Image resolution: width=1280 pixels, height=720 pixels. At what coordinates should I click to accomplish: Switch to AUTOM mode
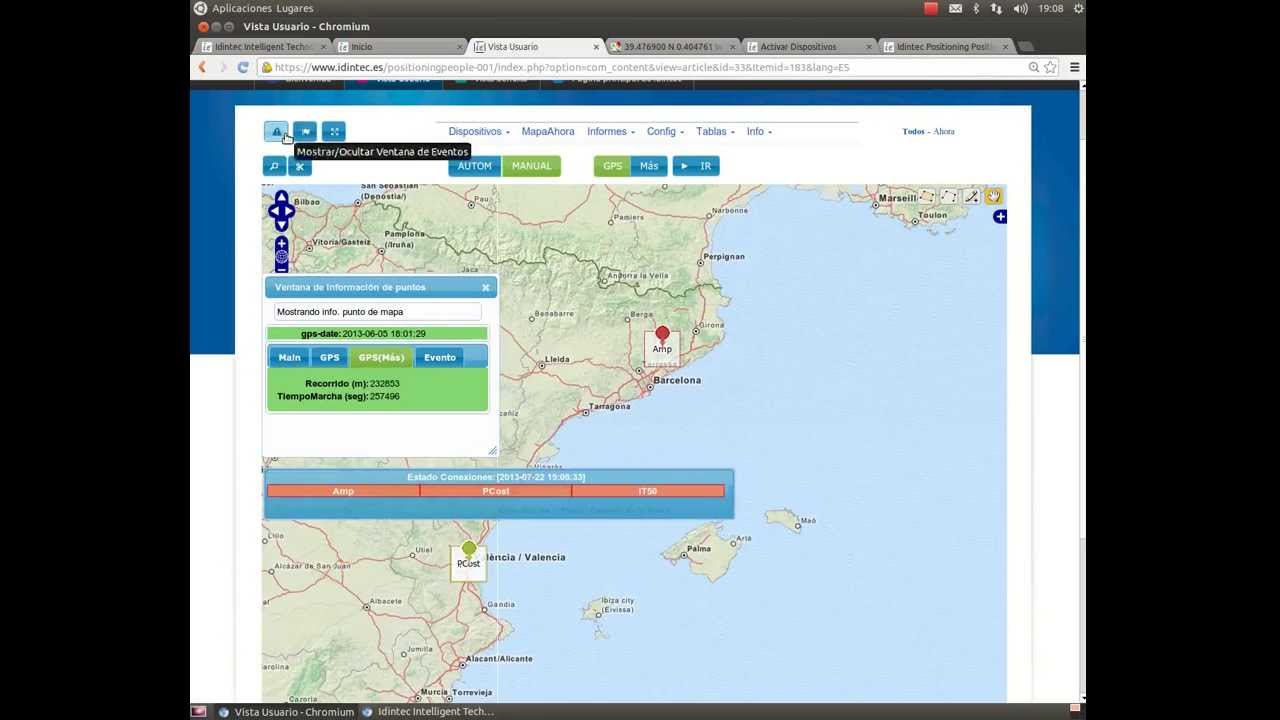coord(475,166)
